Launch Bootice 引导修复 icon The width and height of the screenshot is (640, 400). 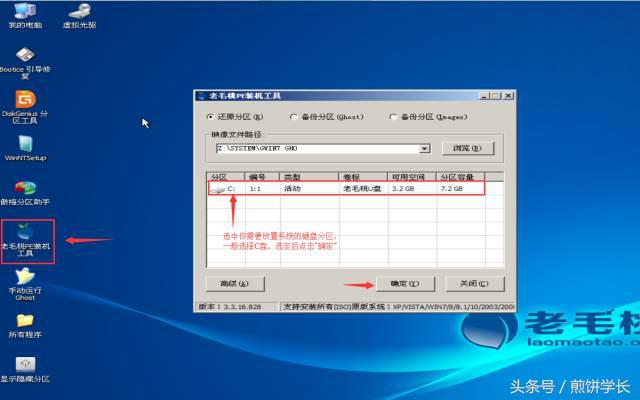click(x=25, y=62)
